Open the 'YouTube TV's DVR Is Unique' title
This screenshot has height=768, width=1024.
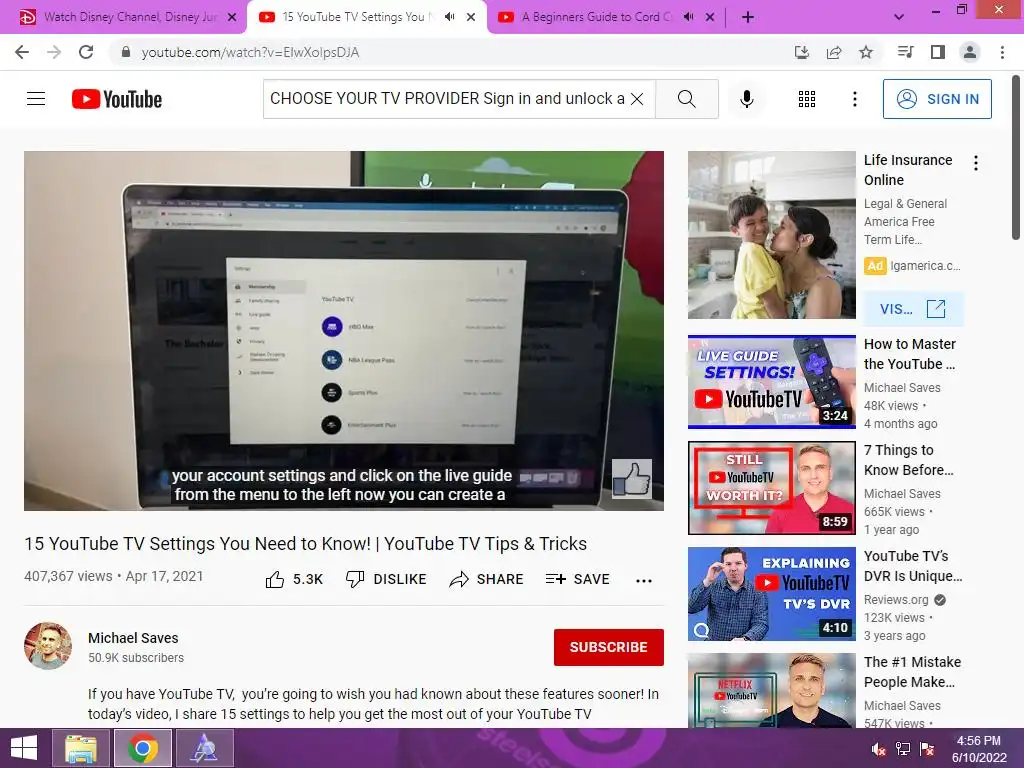click(x=913, y=566)
